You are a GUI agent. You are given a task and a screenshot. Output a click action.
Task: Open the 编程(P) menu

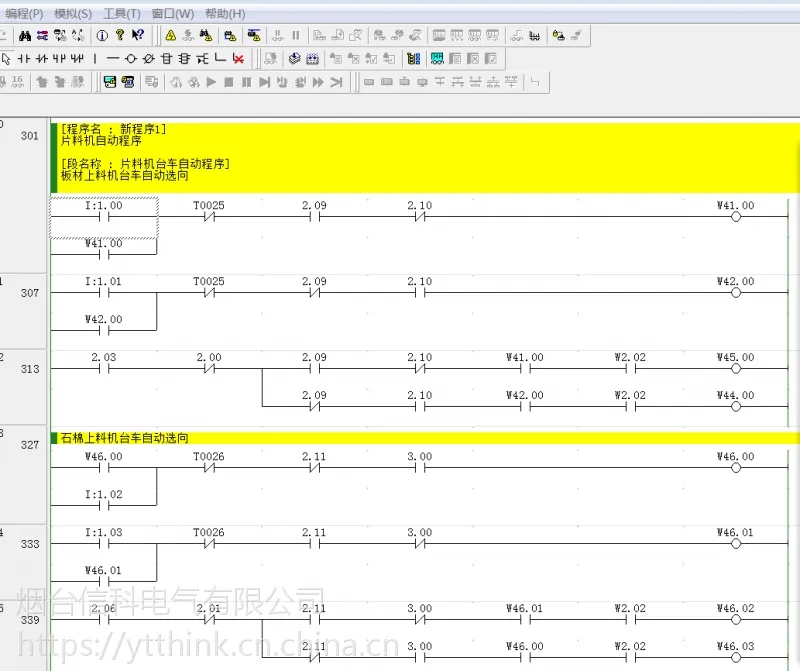point(24,14)
